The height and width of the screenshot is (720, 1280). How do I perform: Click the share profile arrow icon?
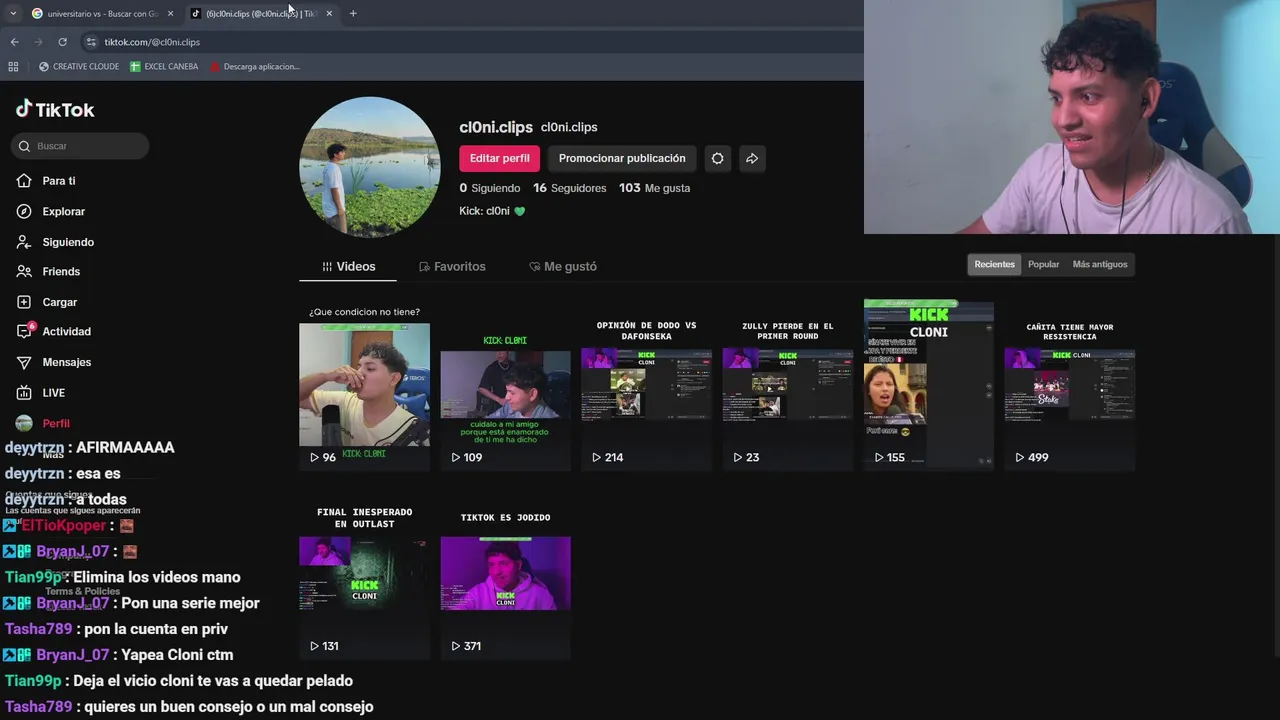point(752,158)
